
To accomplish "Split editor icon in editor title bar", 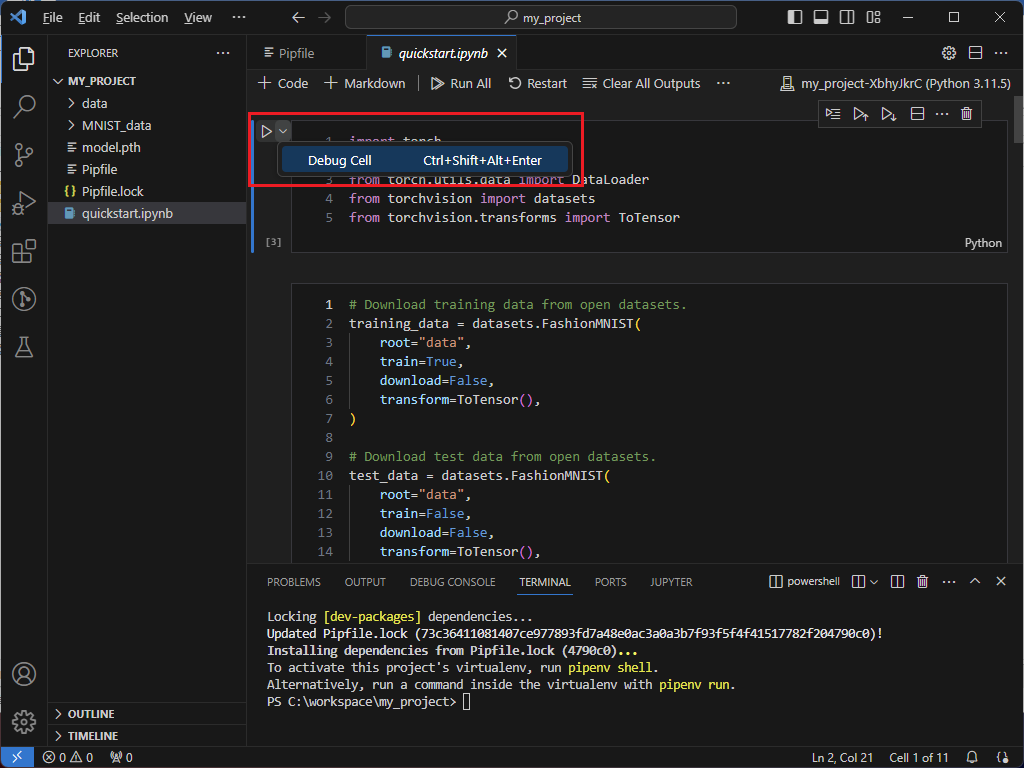I will [975, 53].
